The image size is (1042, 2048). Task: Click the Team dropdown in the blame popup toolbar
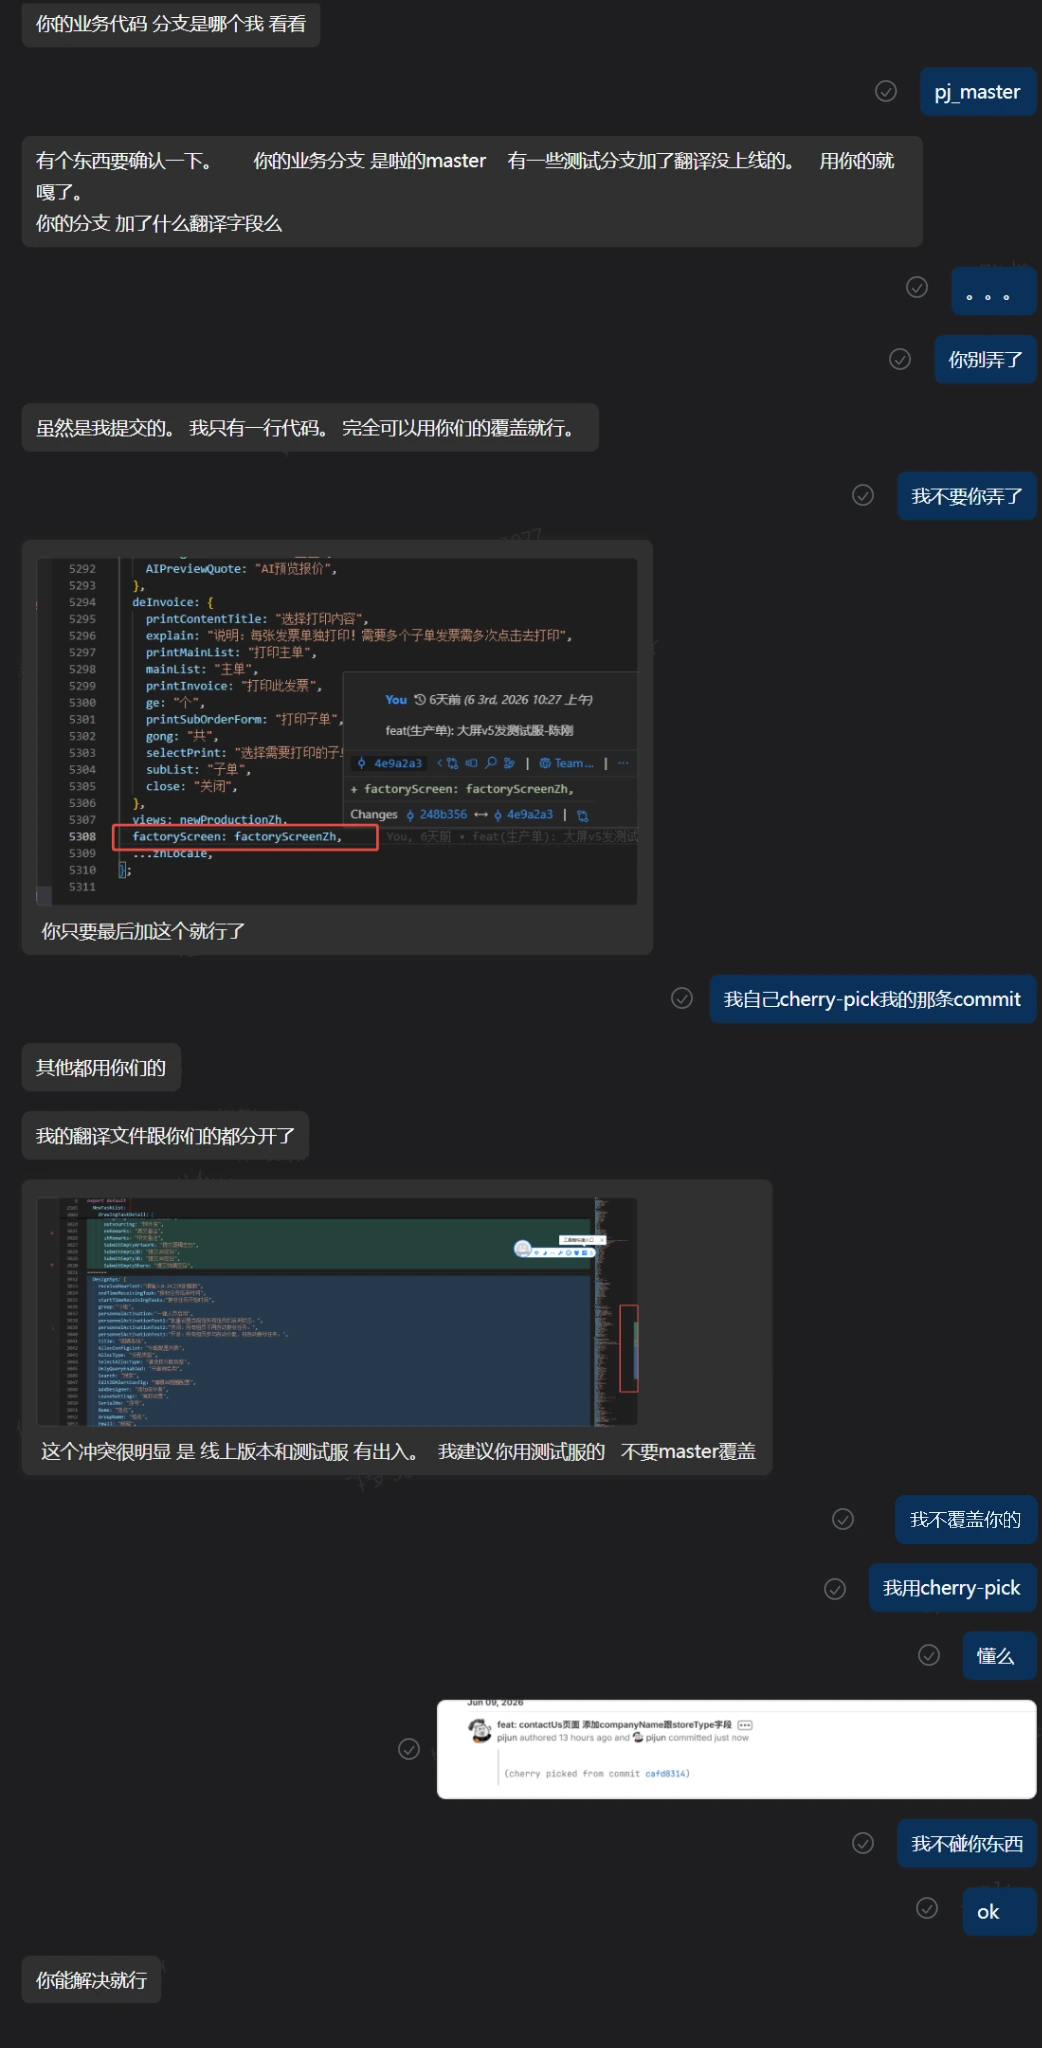point(567,763)
